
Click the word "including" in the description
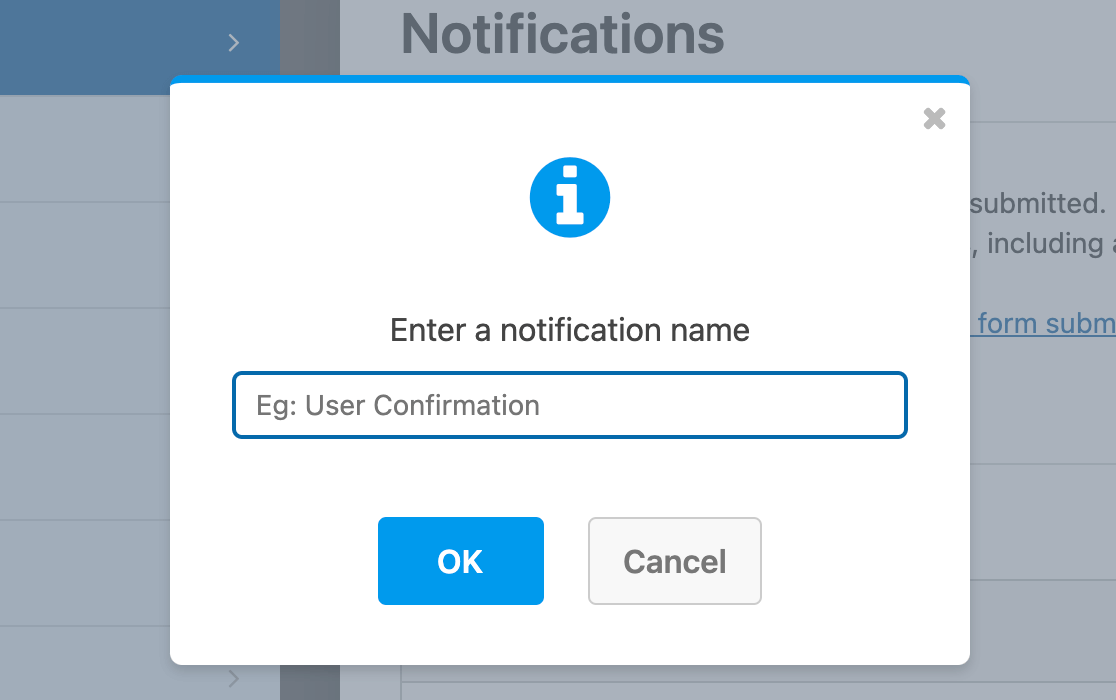point(1045,244)
